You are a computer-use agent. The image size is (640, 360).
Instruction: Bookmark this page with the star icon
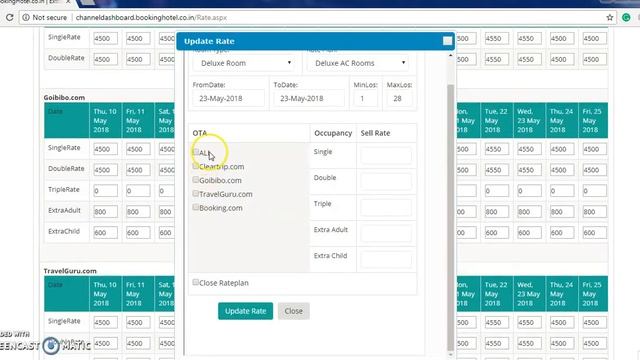610,18
